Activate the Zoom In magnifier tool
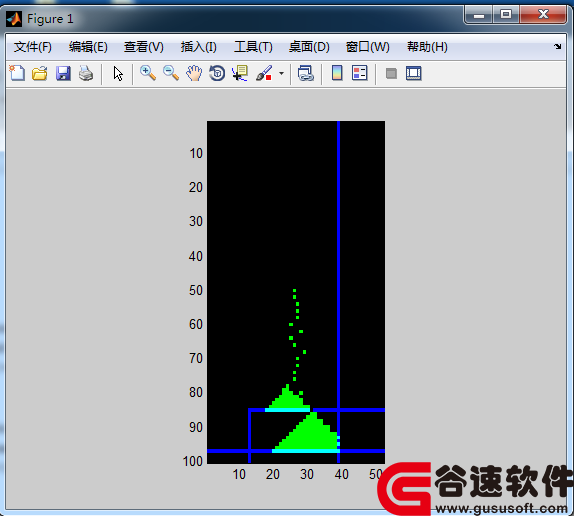The height and width of the screenshot is (516, 574). [x=148, y=73]
